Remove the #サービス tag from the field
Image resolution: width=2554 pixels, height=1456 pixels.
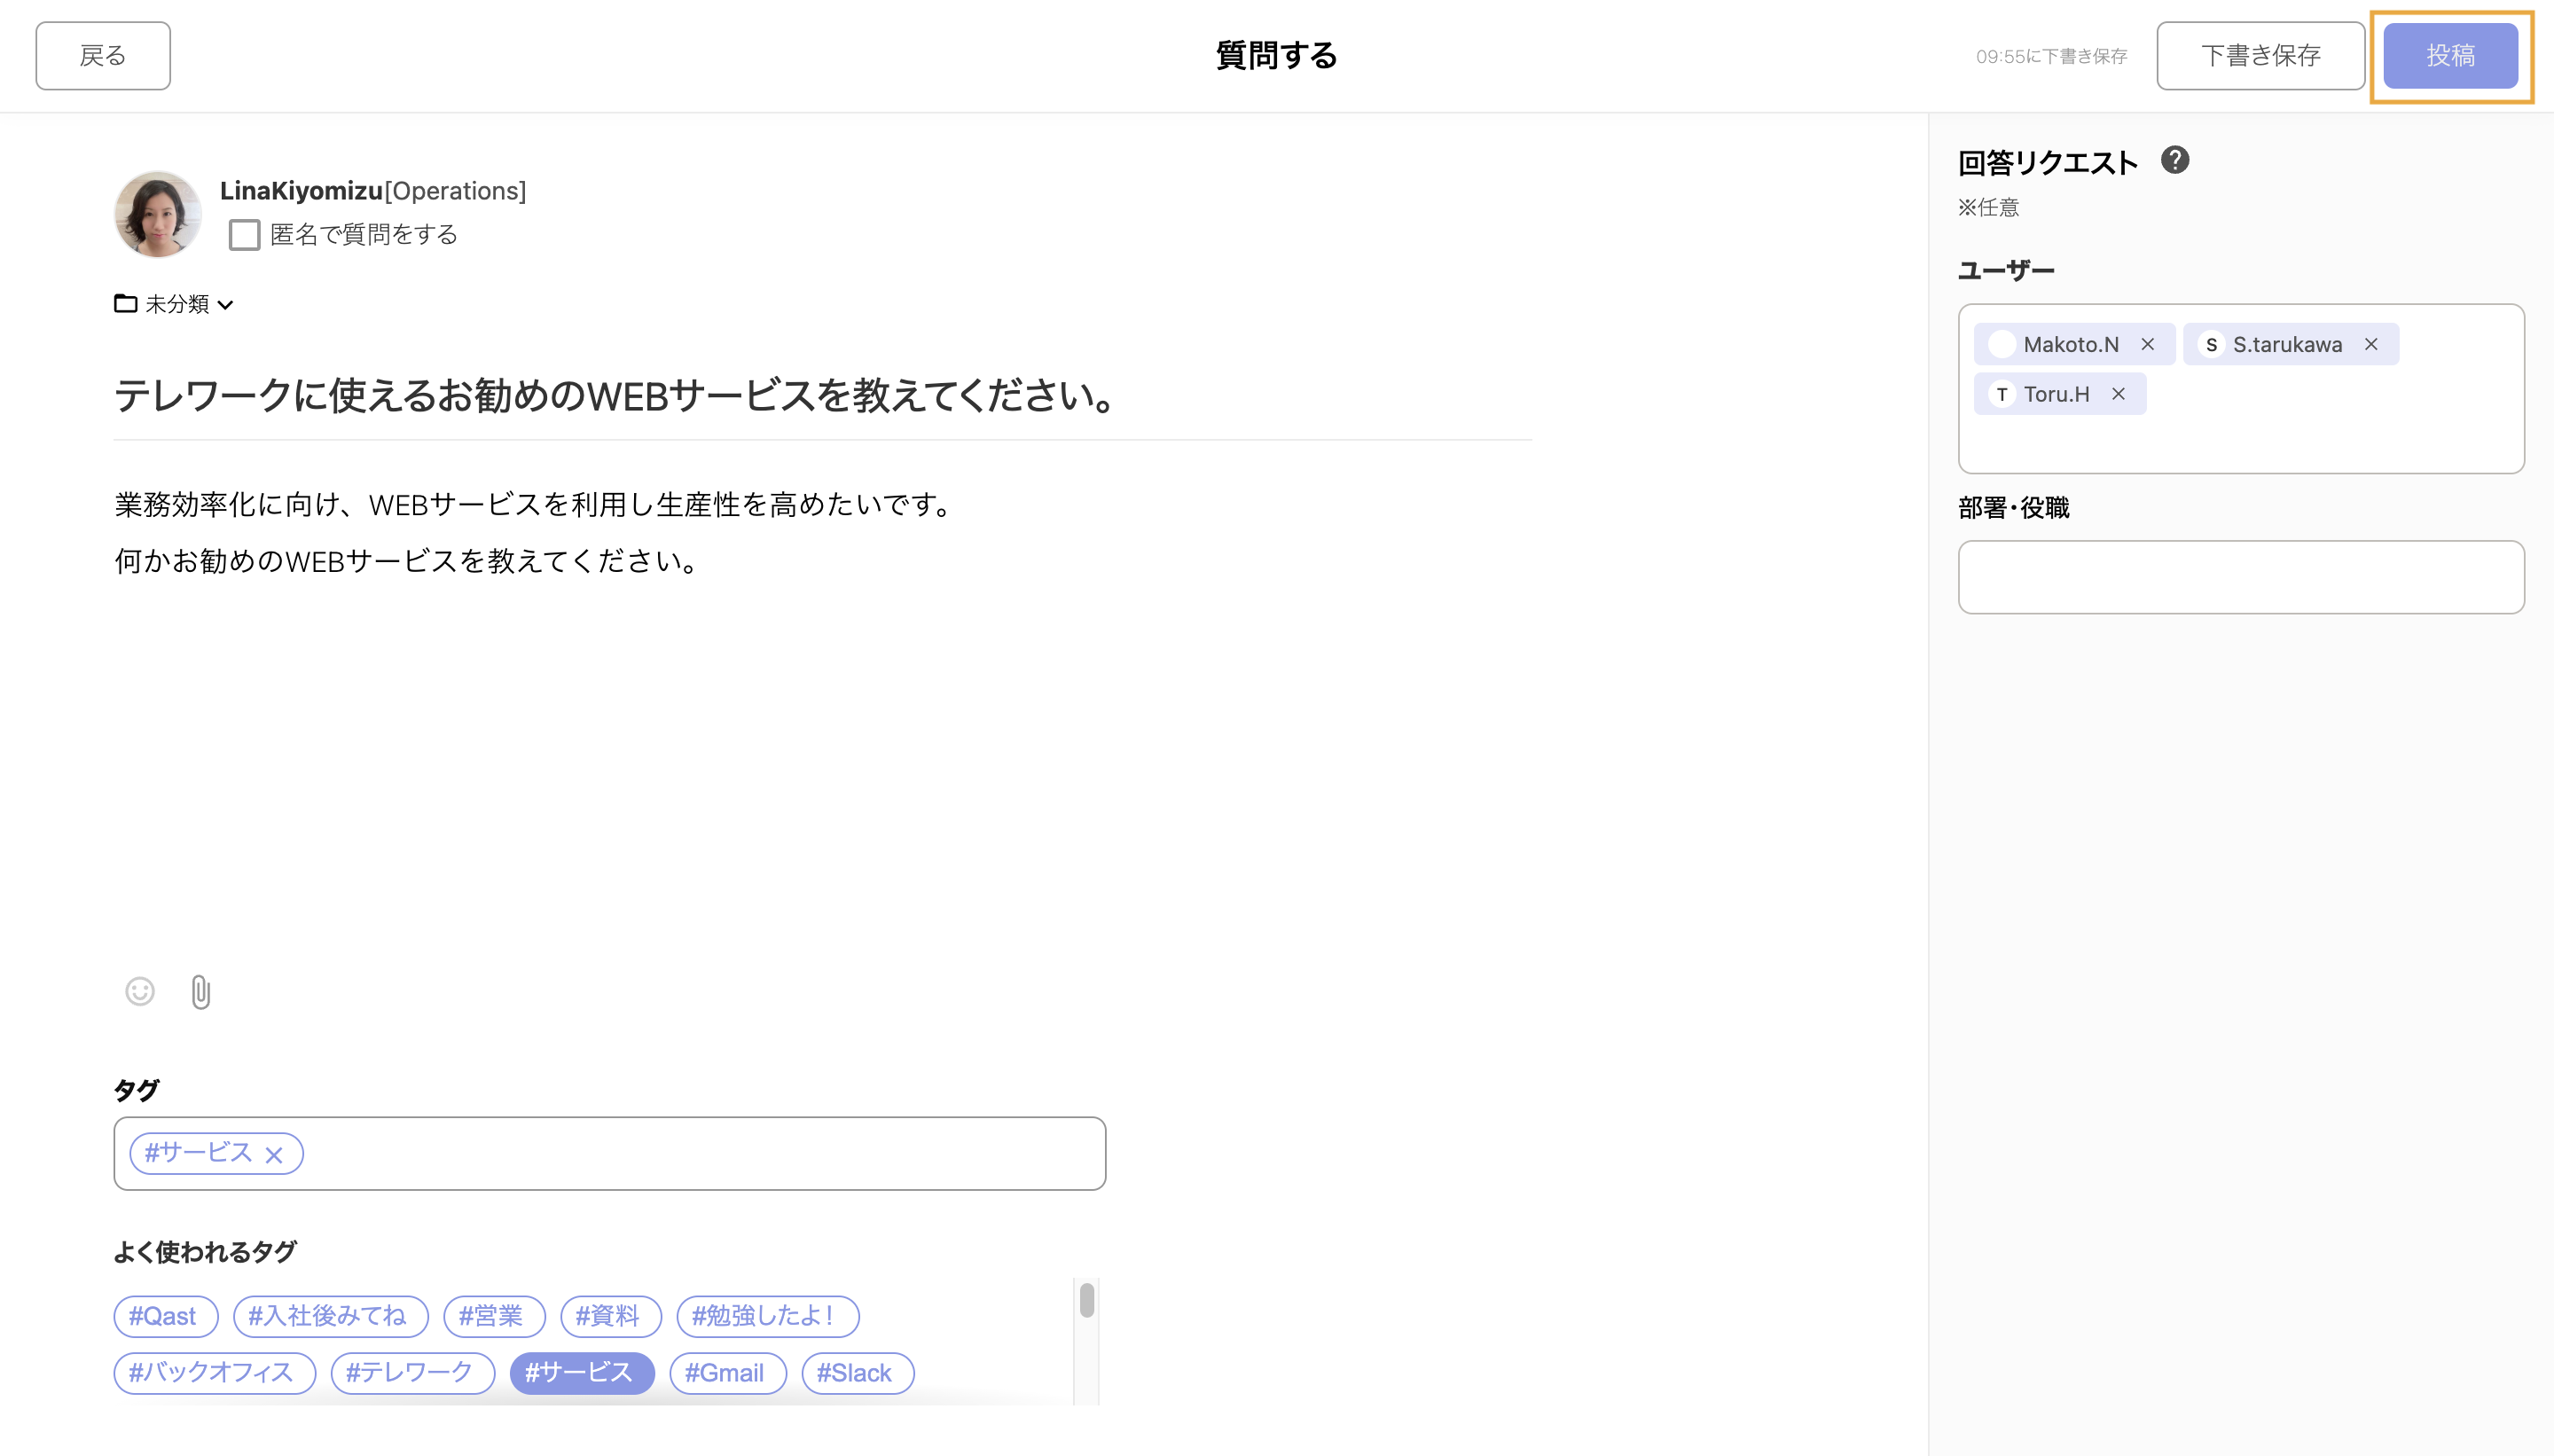click(273, 1155)
